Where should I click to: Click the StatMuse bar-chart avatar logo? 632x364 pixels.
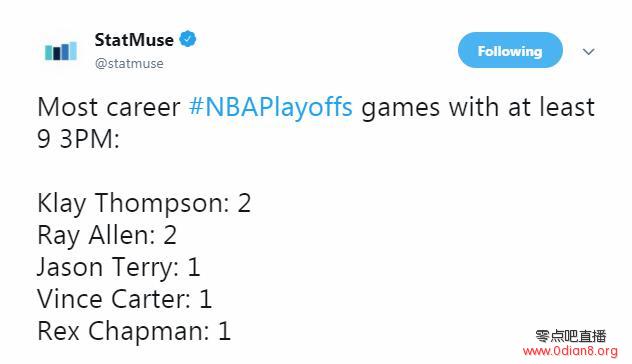pos(61,51)
